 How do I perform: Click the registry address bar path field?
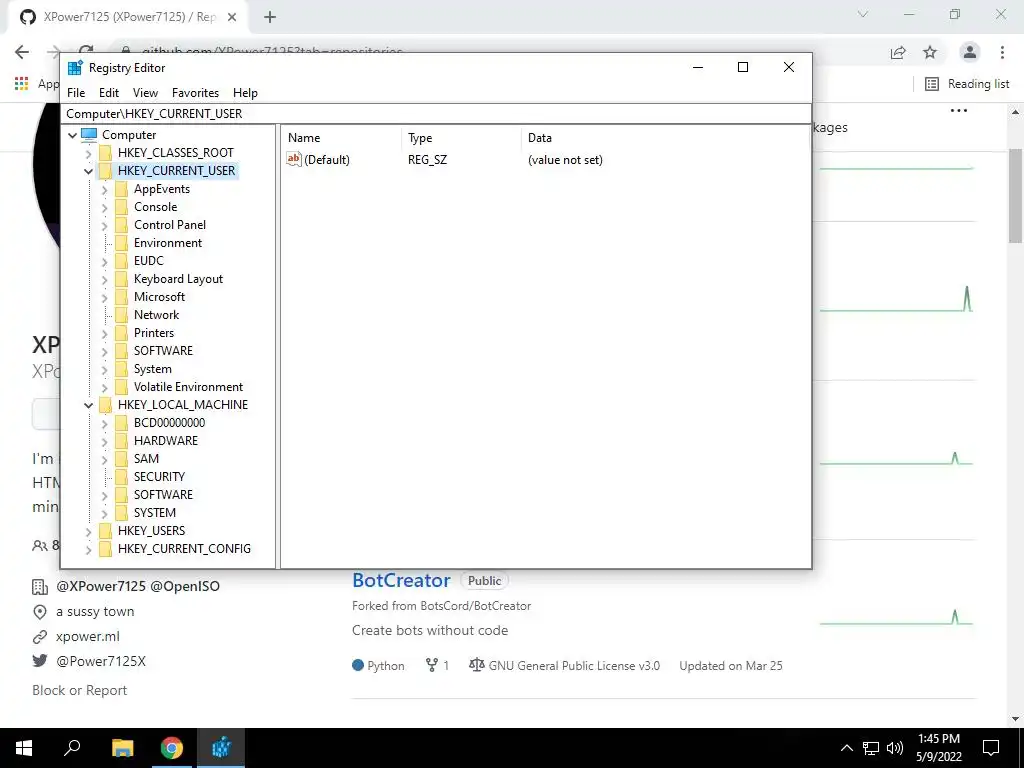(x=436, y=114)
